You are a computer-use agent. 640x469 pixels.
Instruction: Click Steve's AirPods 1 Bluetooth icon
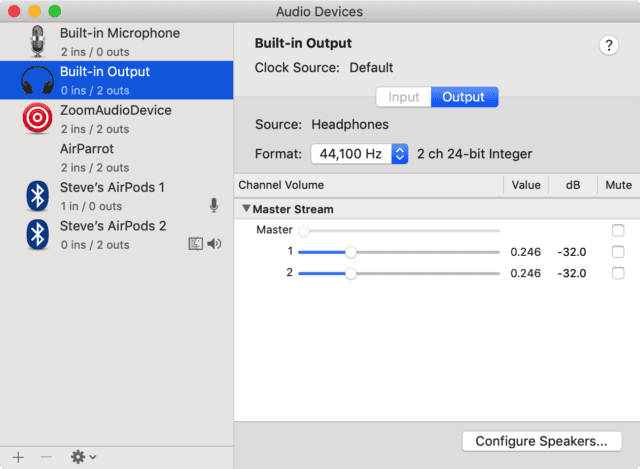[x=38, y=196]
